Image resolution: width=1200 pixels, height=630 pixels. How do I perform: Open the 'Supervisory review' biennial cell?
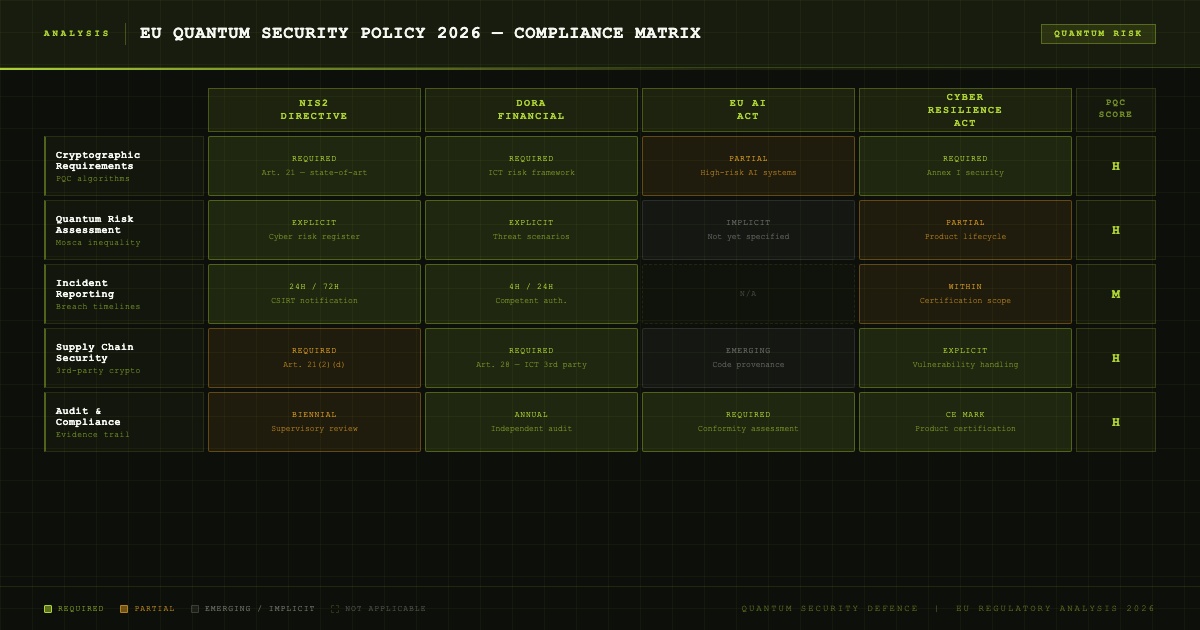[x=314, y=422]
